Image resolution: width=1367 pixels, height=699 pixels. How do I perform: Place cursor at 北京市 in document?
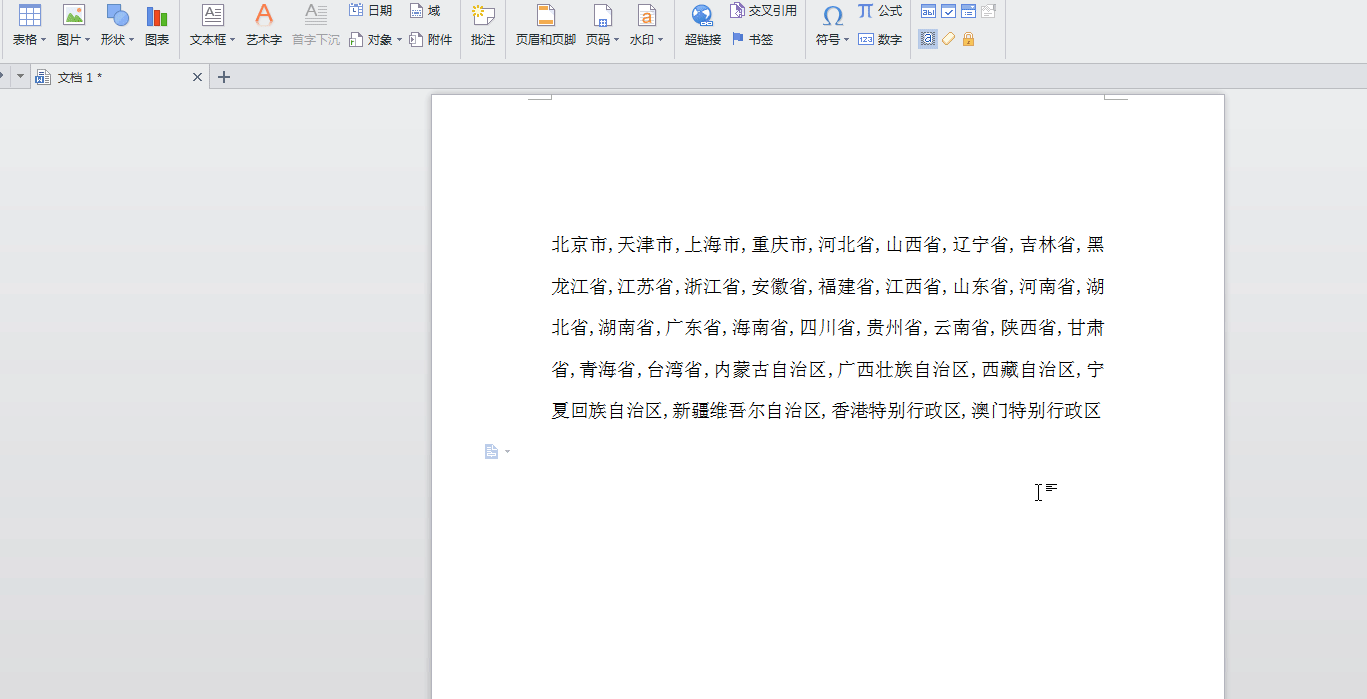tap(580, 245)
